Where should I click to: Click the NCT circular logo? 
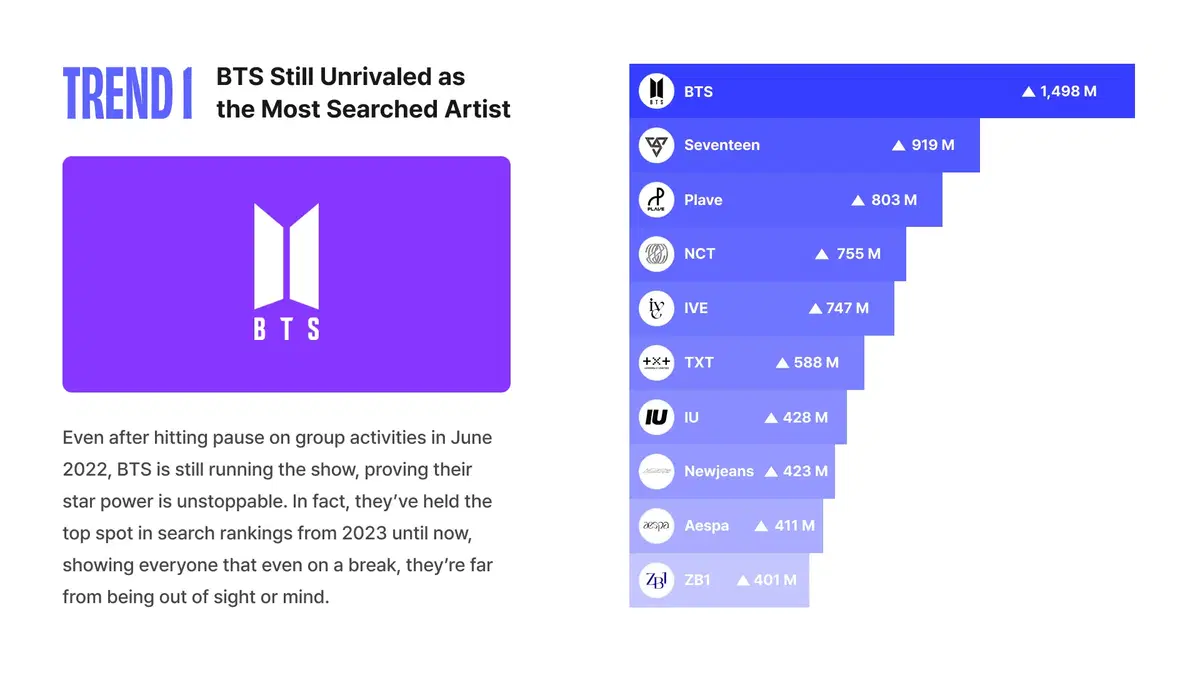[x=656, y=254]
